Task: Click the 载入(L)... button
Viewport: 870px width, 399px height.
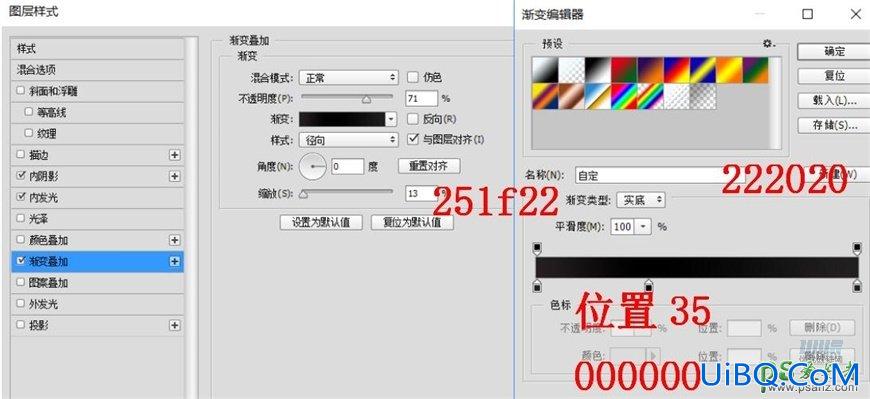Action: tap(834, 100)
